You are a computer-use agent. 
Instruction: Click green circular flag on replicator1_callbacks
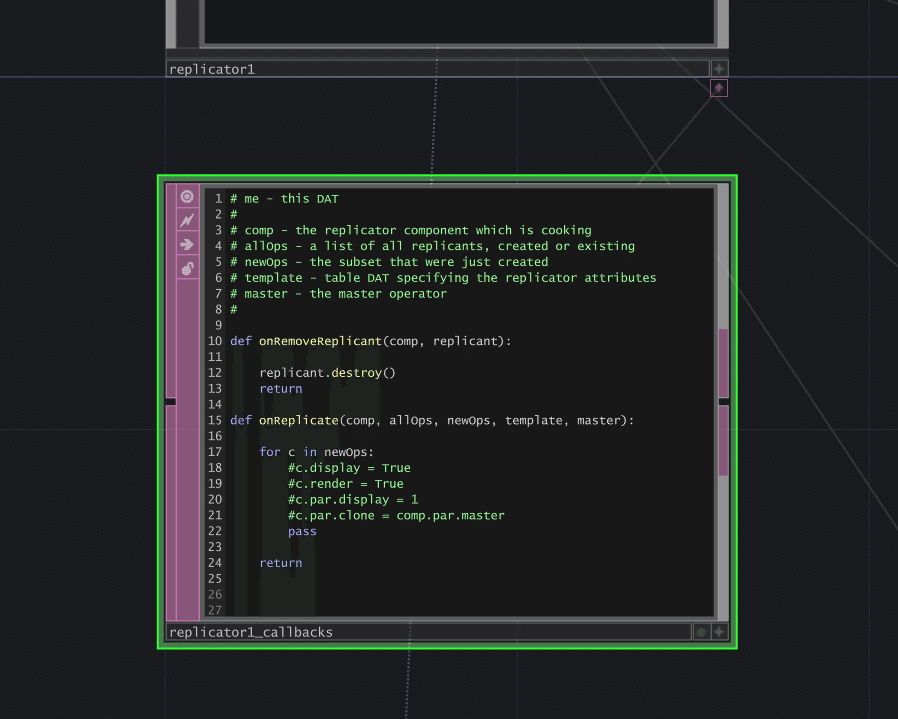click(701, 632)
